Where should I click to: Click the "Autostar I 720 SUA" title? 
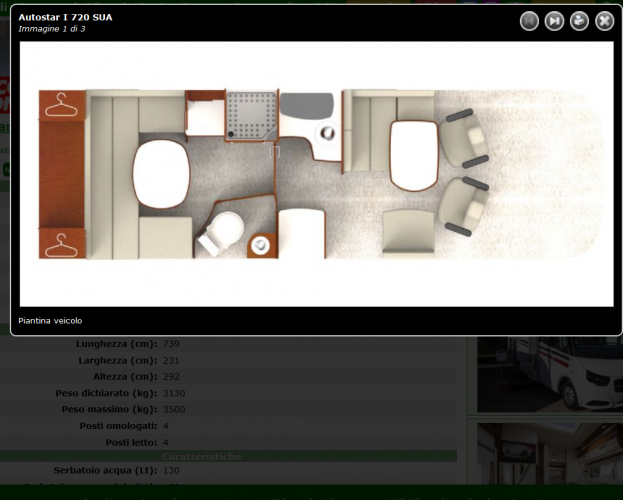pyautogui.click(x=65, y=17)
